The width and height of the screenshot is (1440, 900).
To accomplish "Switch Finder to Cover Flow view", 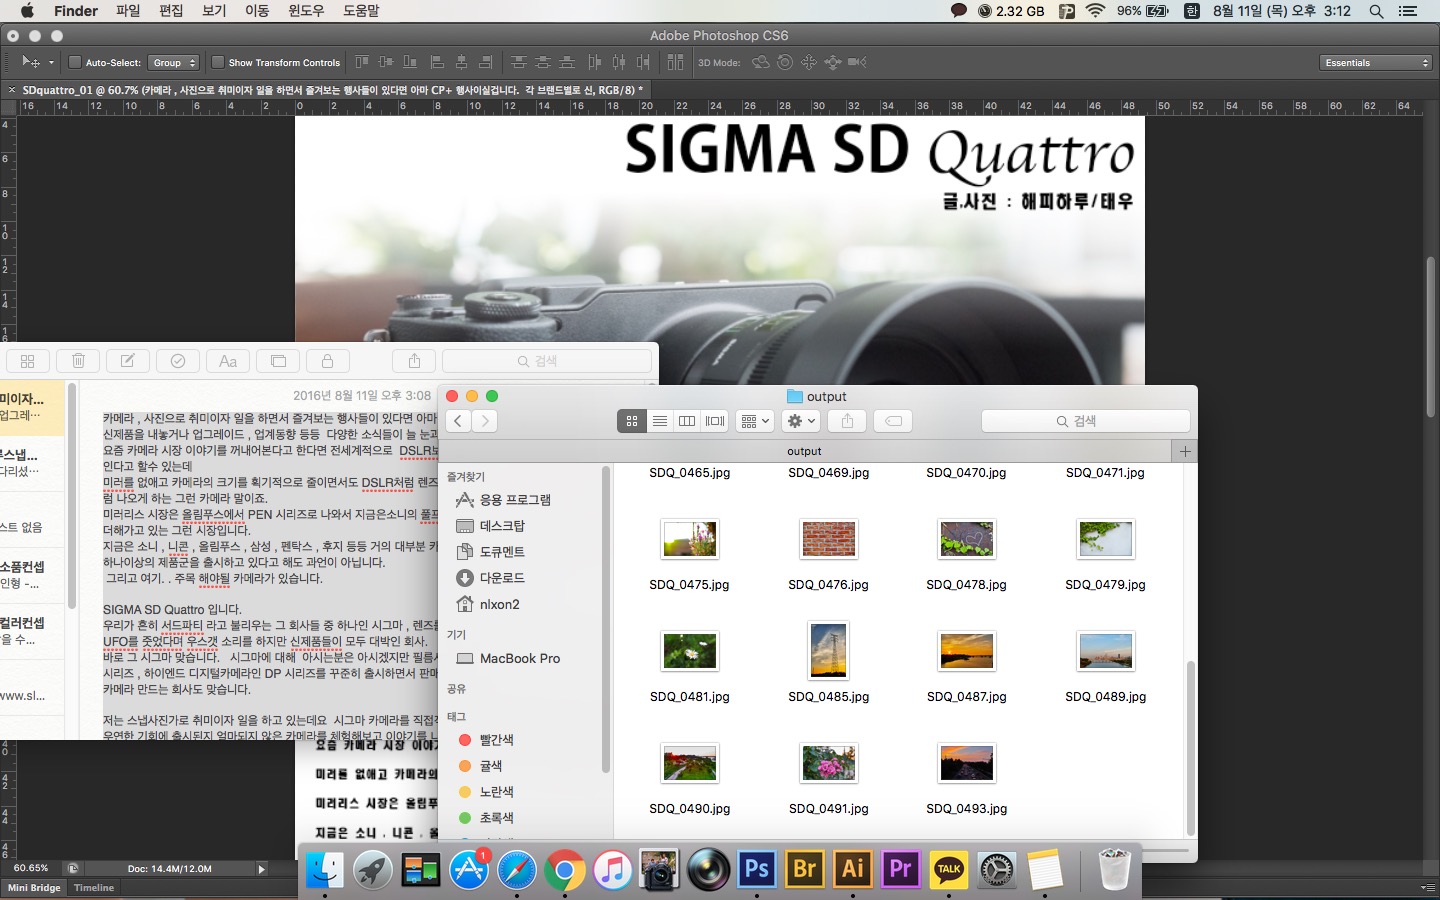I will (x=715, y=421).
